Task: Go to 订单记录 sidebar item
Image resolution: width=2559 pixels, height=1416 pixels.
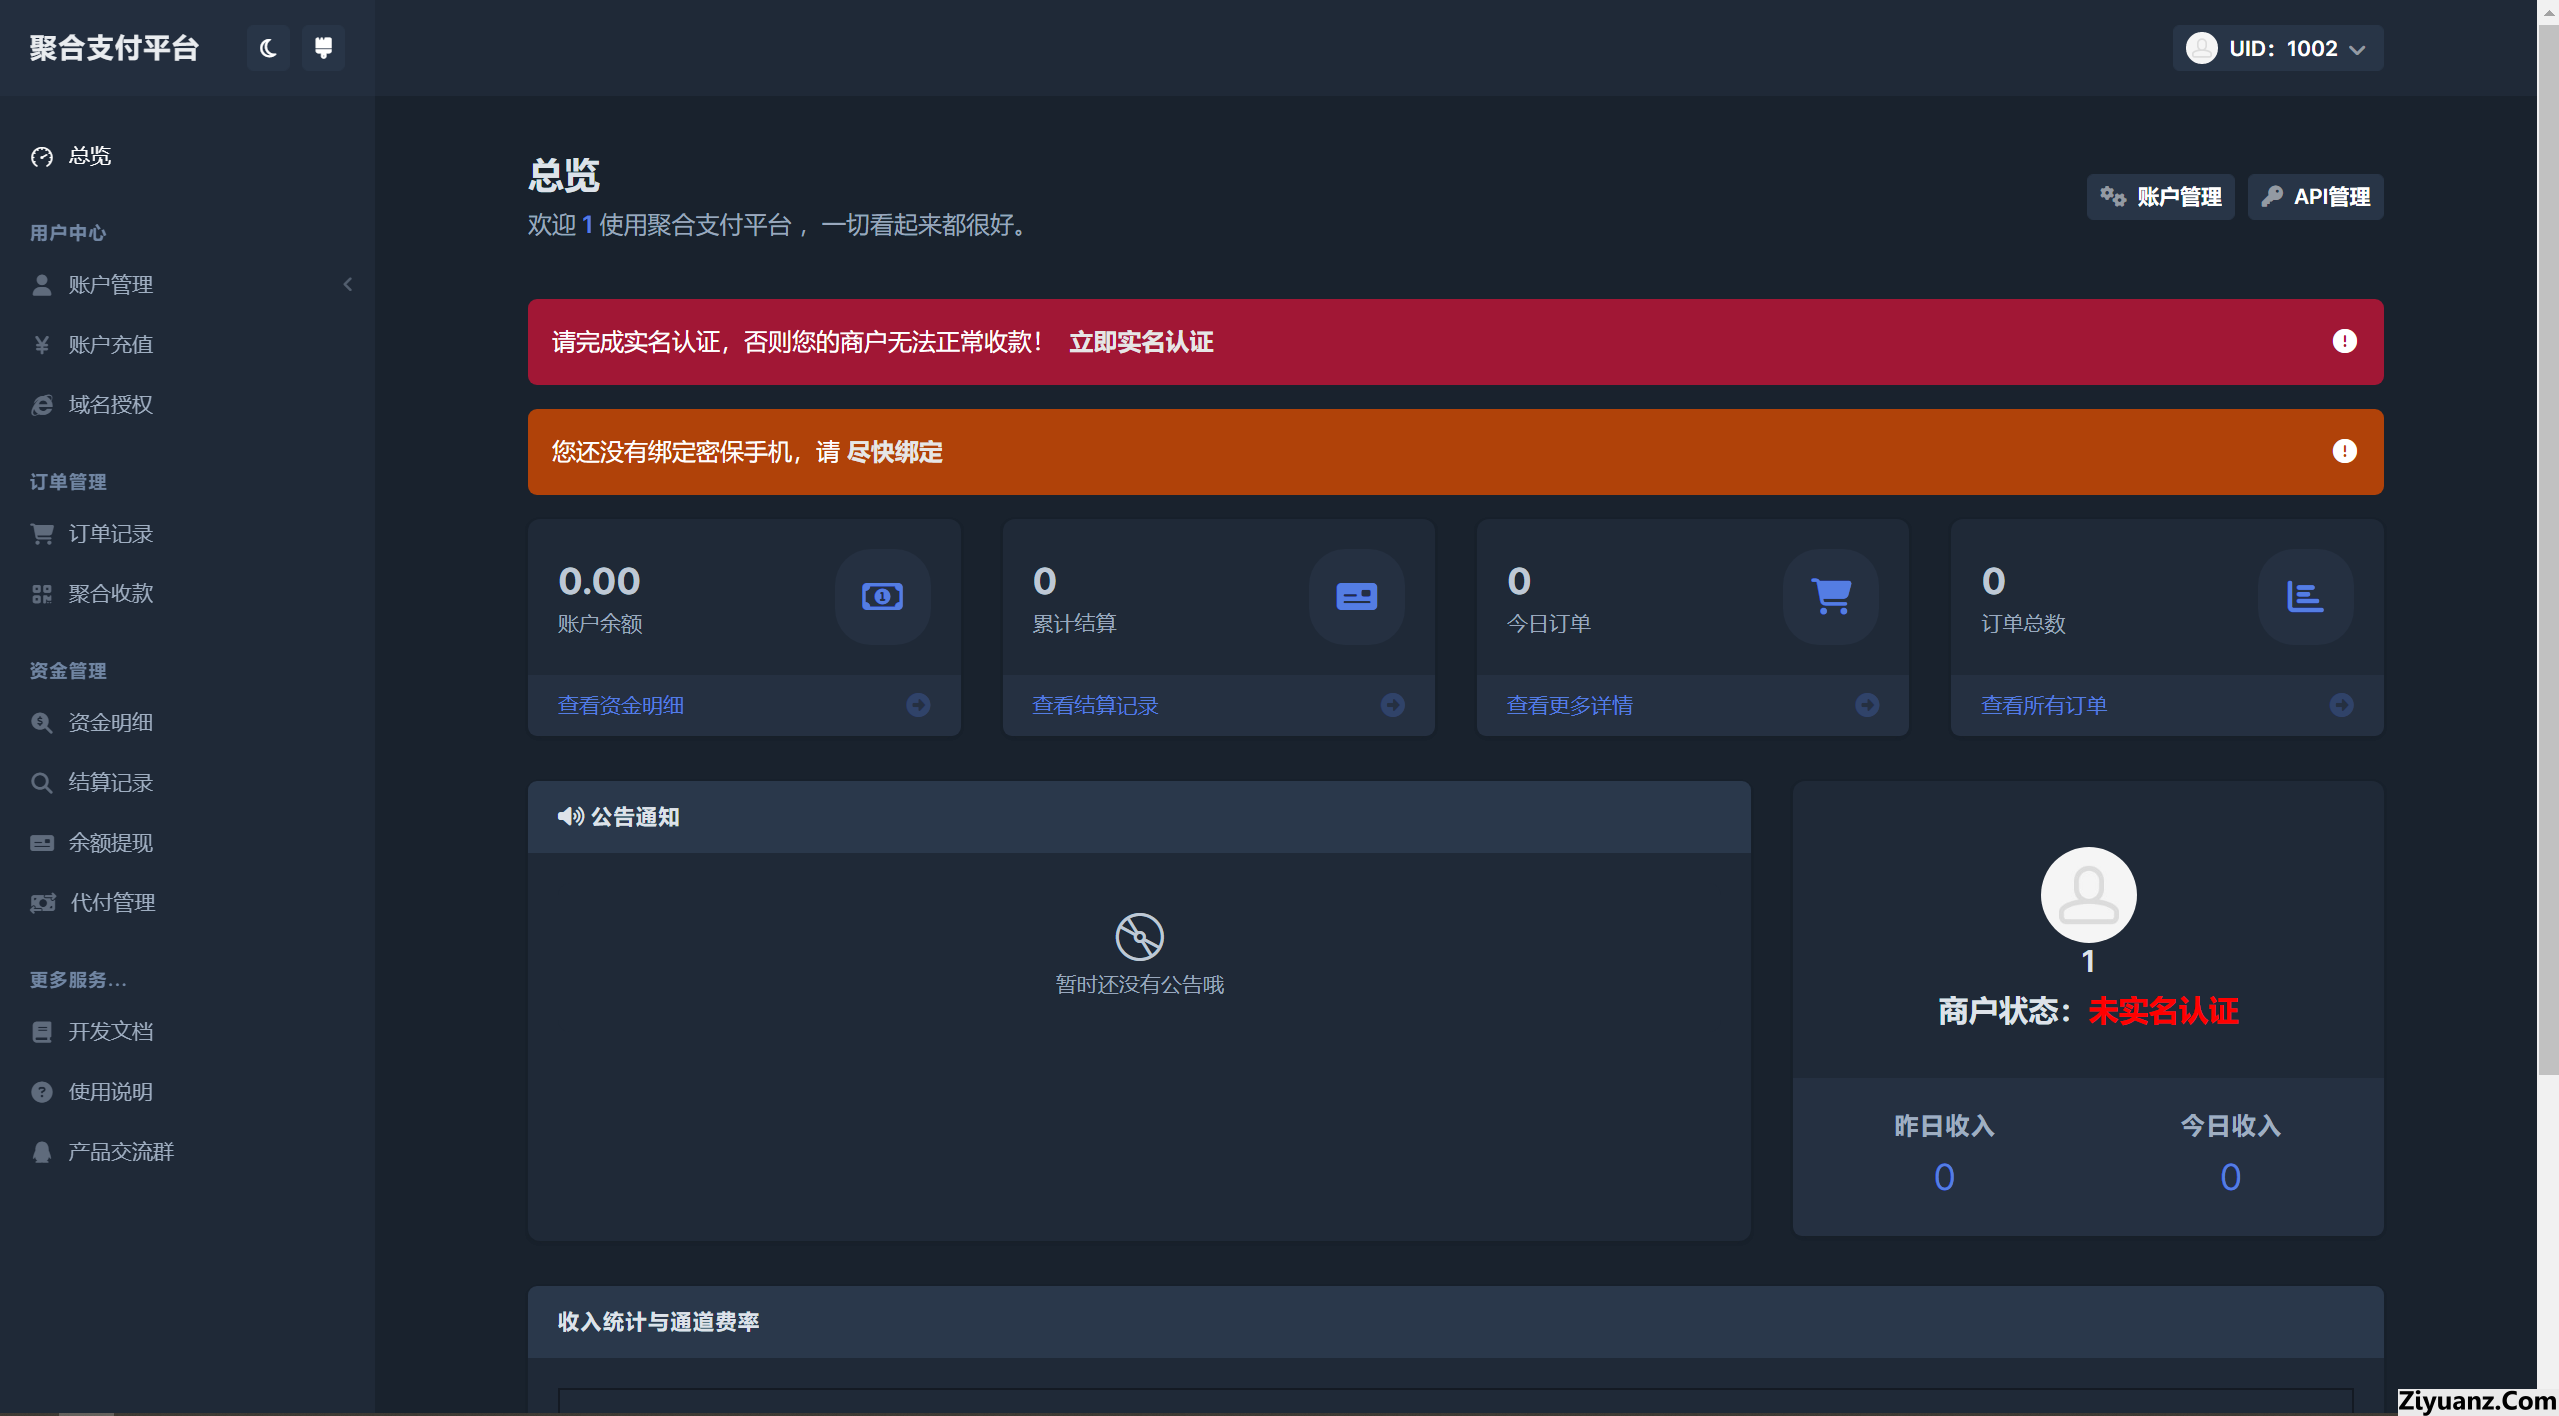Action: click(110, 534)
